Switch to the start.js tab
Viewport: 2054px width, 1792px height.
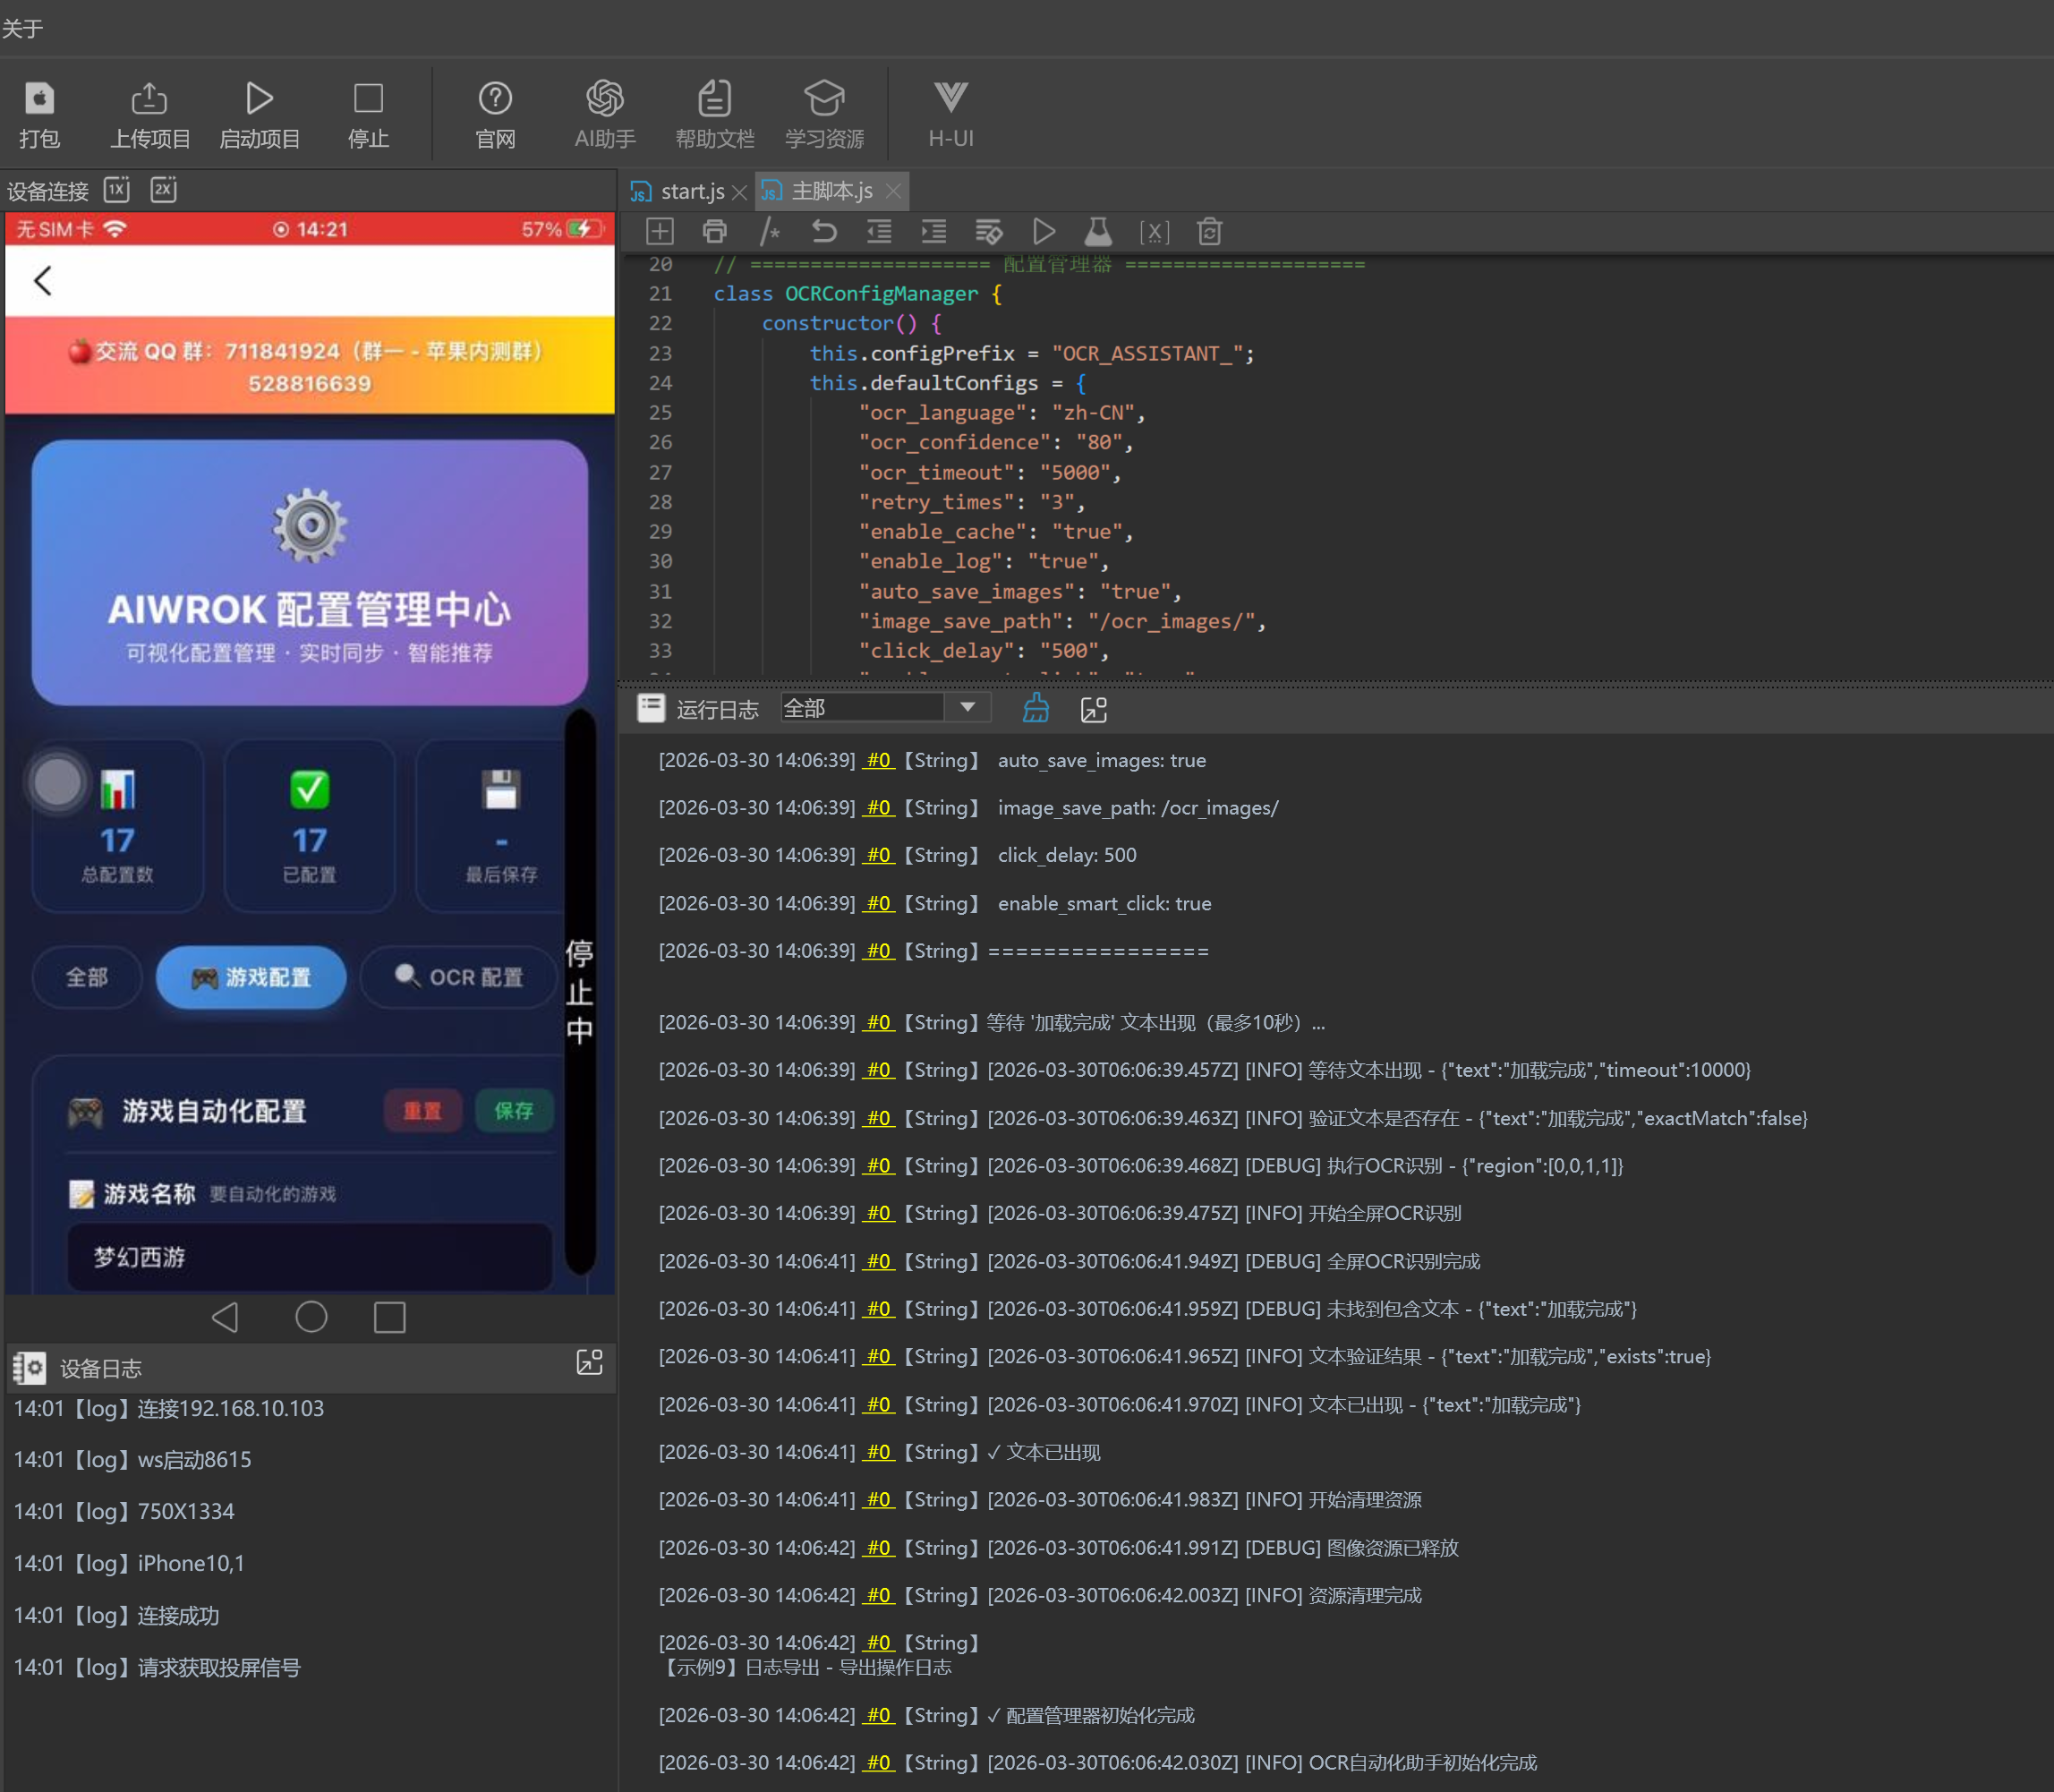[690, 191]
